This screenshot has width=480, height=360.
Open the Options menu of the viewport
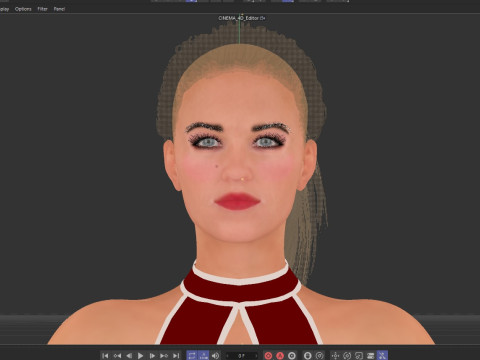tap(23, 9)
